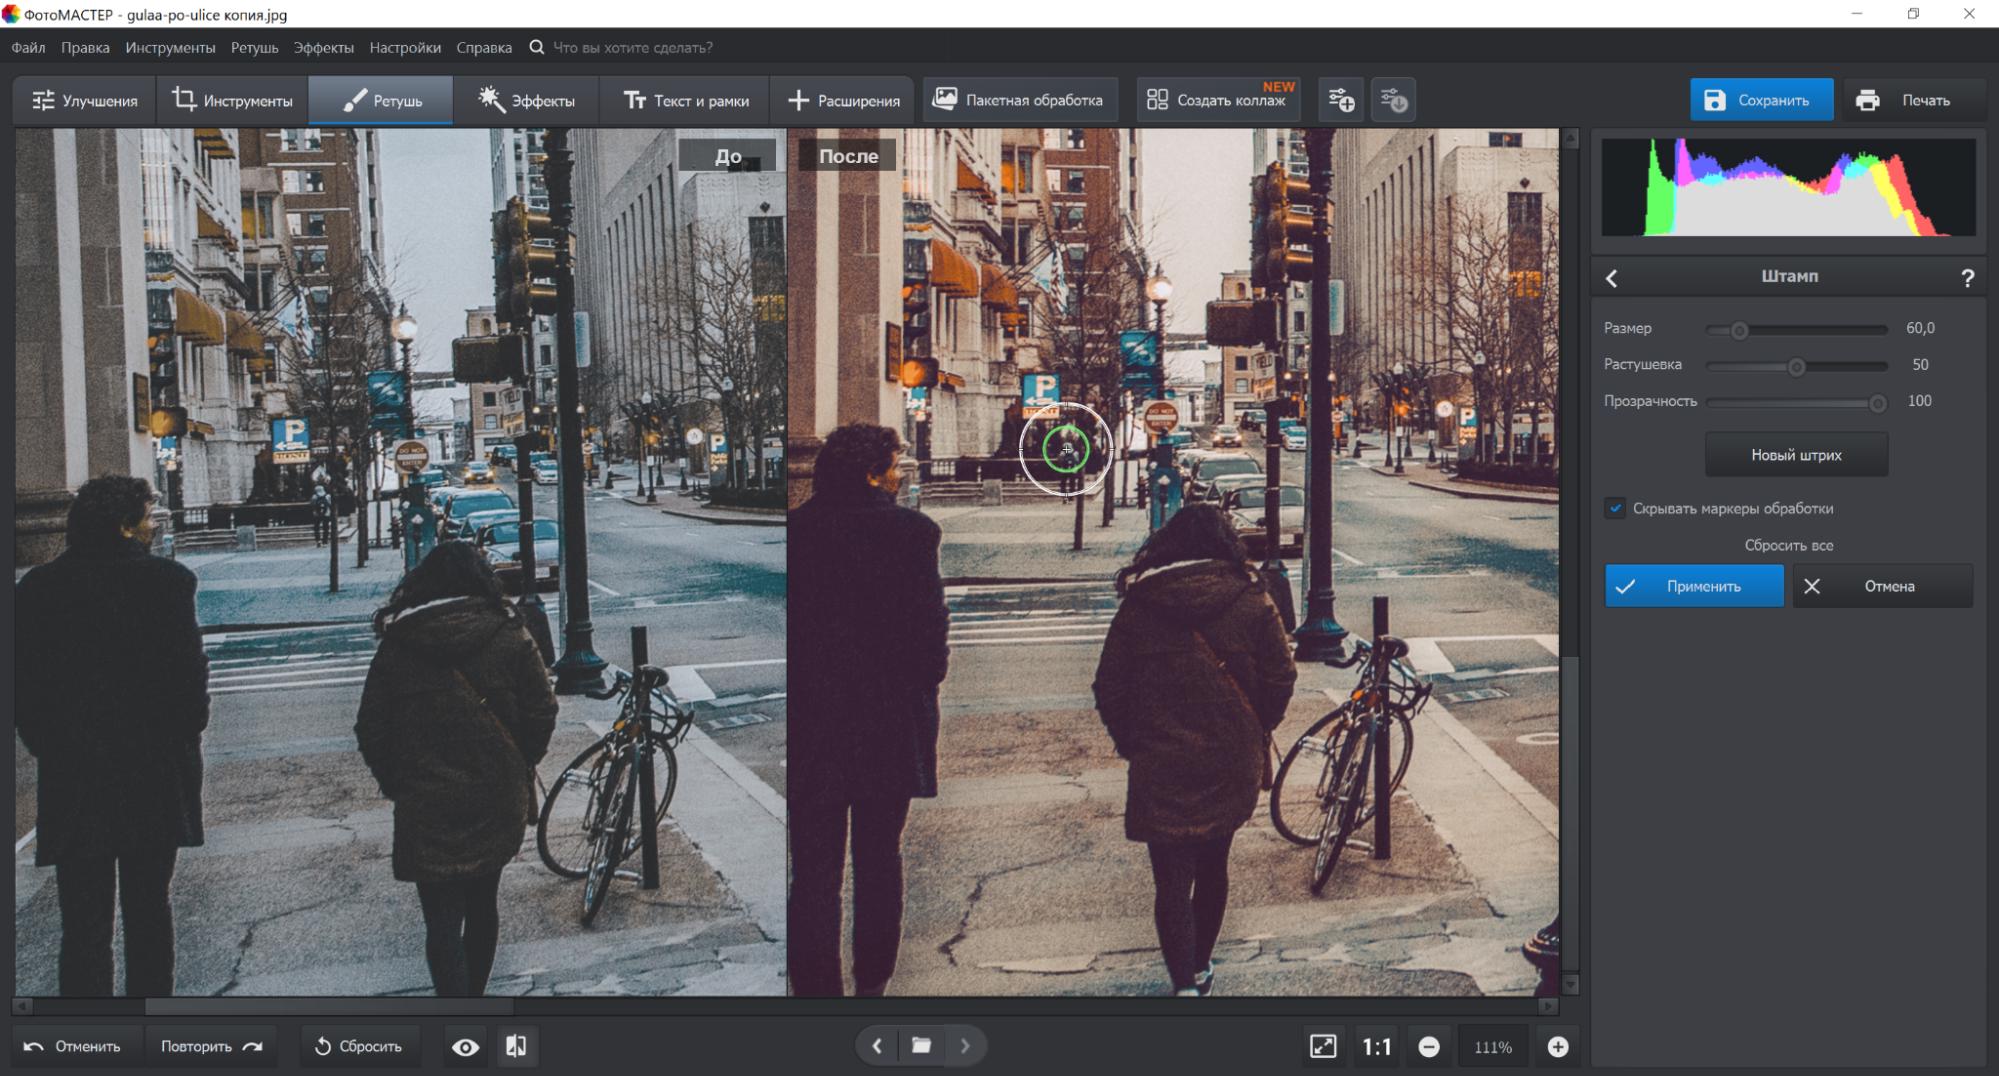1999x1076 pixels.
Task: Go to the previous image arrow
Action: coord(877,1046)
